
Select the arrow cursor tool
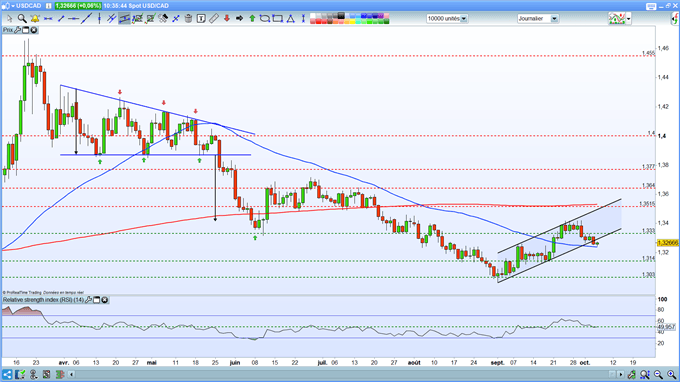[9, 19]
